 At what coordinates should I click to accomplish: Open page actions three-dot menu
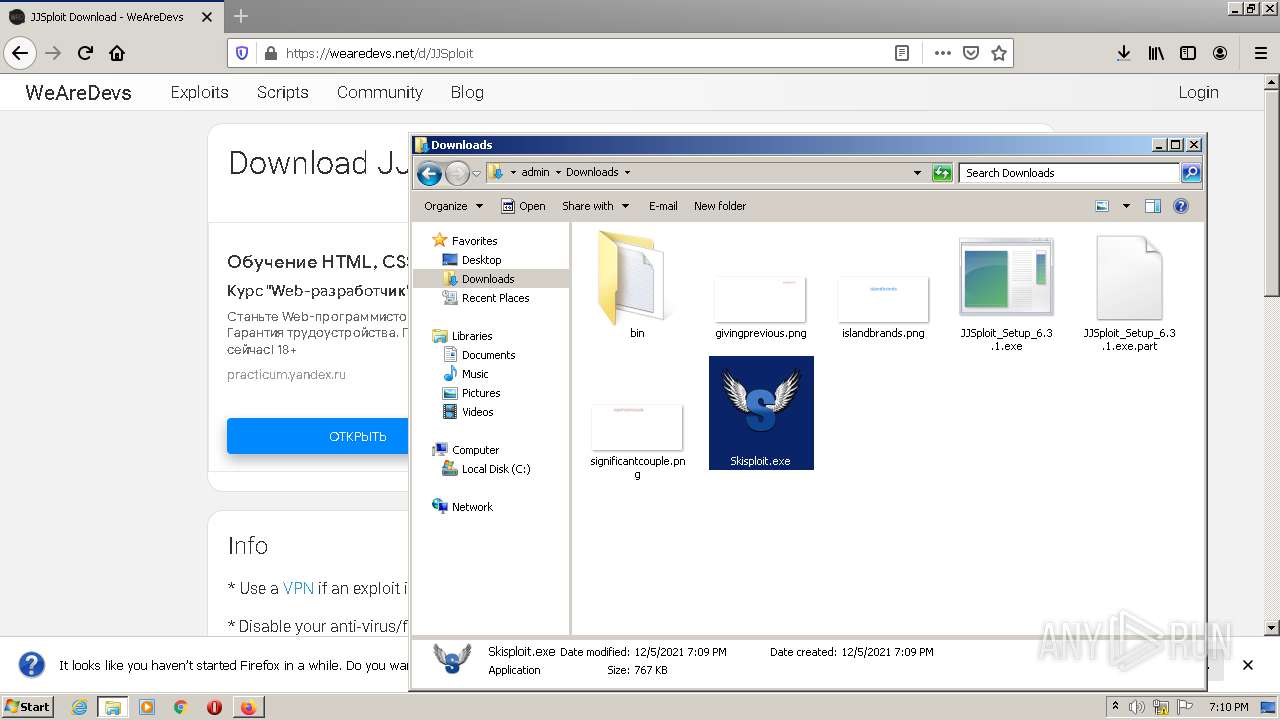[x=942, y=53]
